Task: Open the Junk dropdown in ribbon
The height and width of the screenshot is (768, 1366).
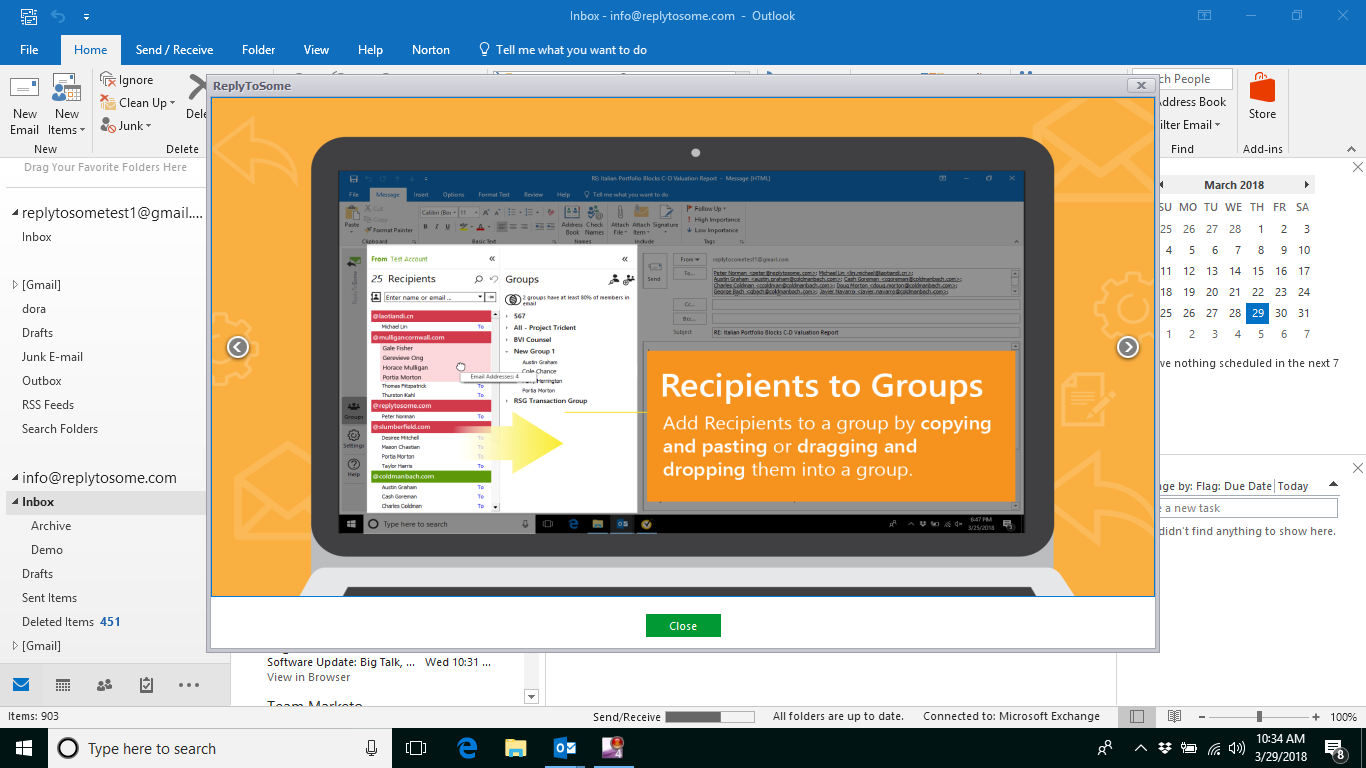Action: pyautogui.click(x=126, y=126)
